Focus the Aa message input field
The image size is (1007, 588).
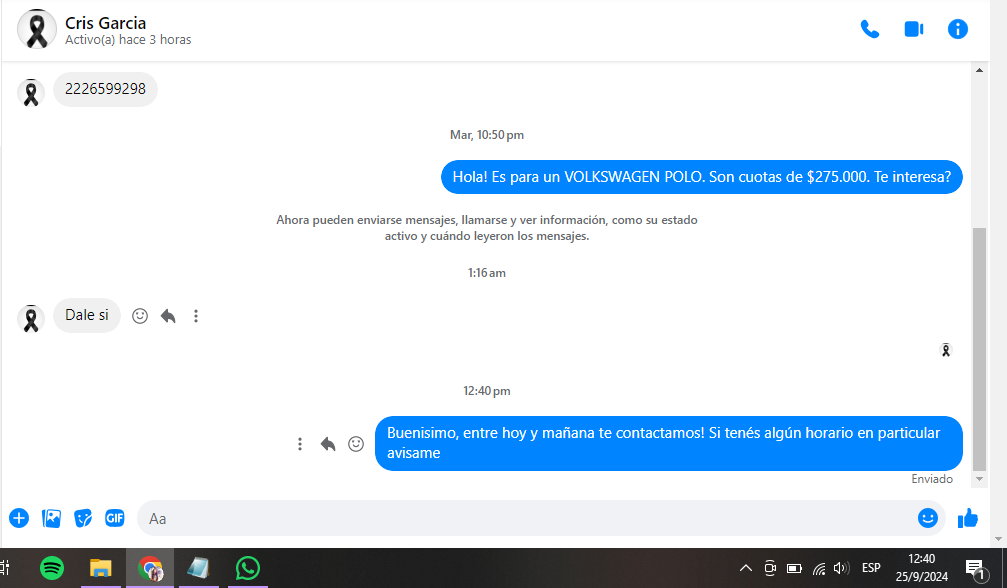click(x=527, y=519)
